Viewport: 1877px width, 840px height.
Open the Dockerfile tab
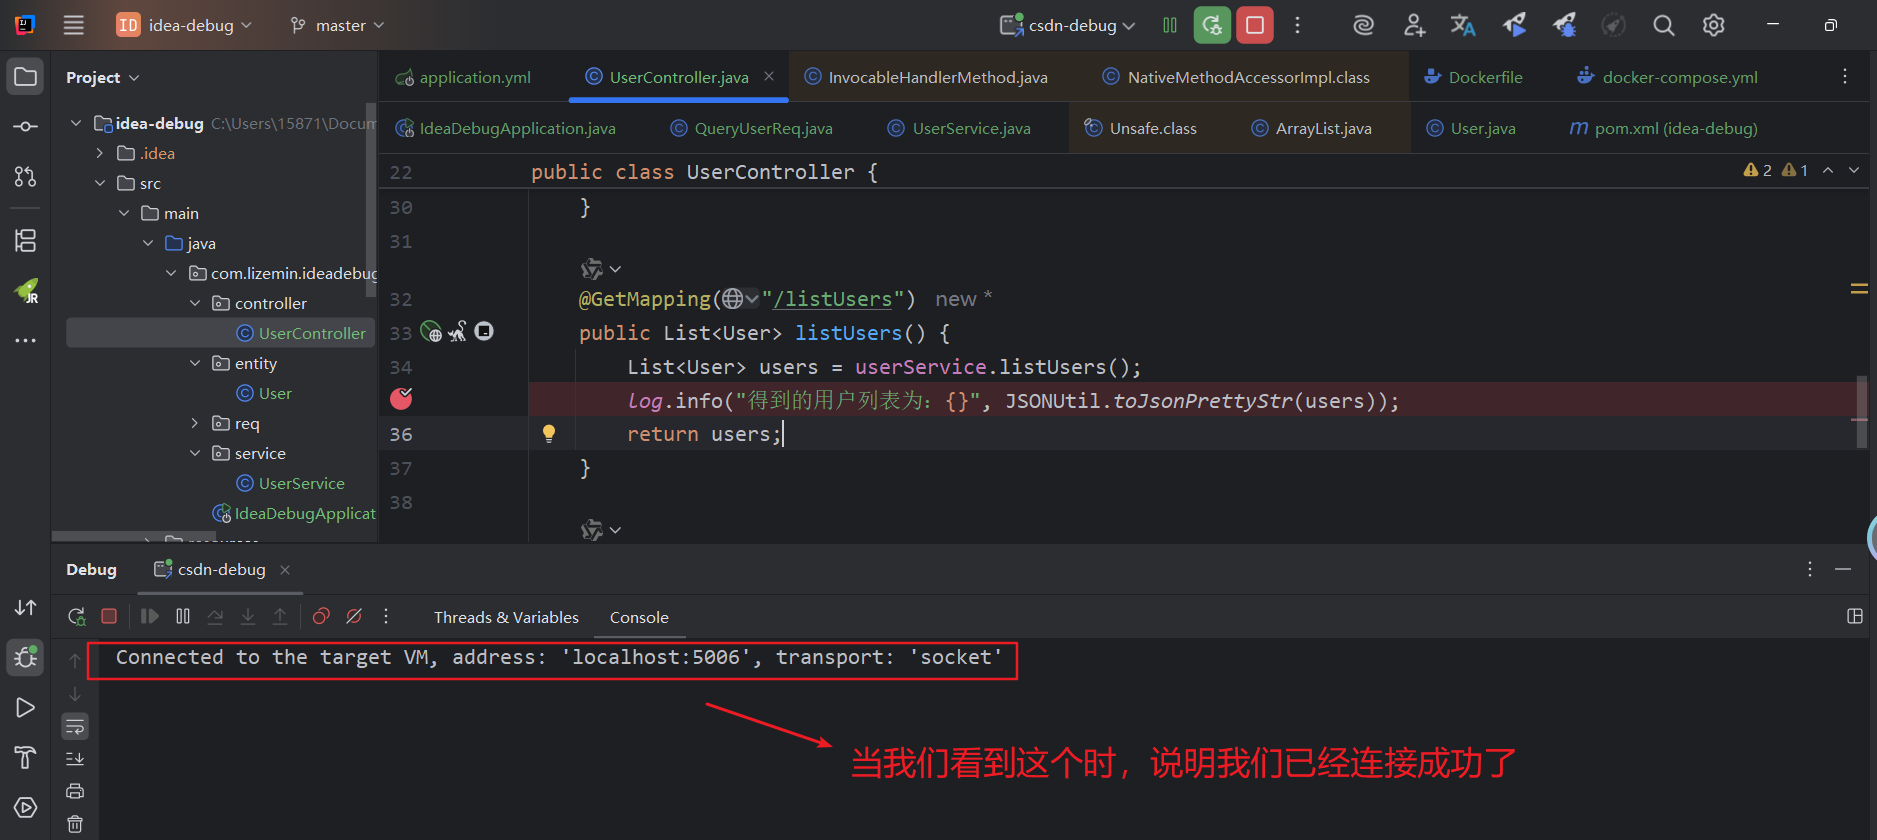tap(1473, 77)
